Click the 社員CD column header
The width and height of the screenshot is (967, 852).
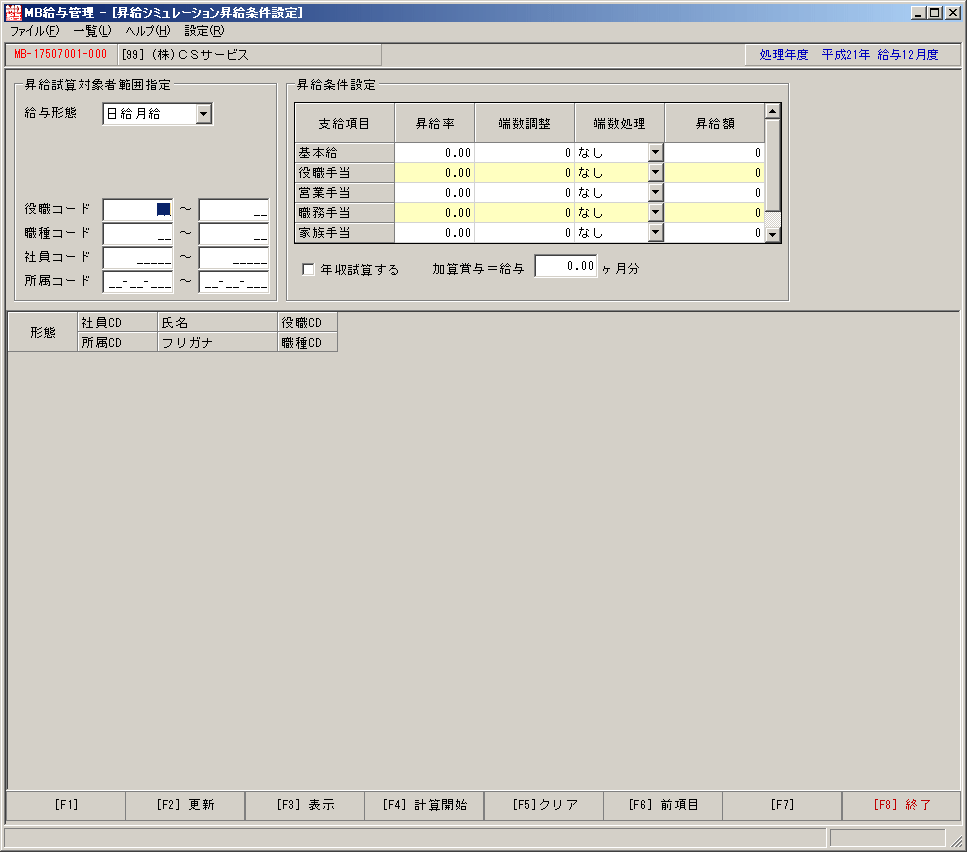click(117, 322)
